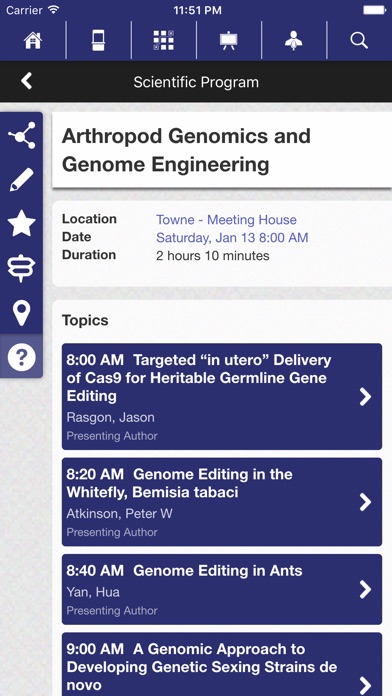Tap the signpost directions icon
The height and width of the screenshot is (696, 392).
21,268
